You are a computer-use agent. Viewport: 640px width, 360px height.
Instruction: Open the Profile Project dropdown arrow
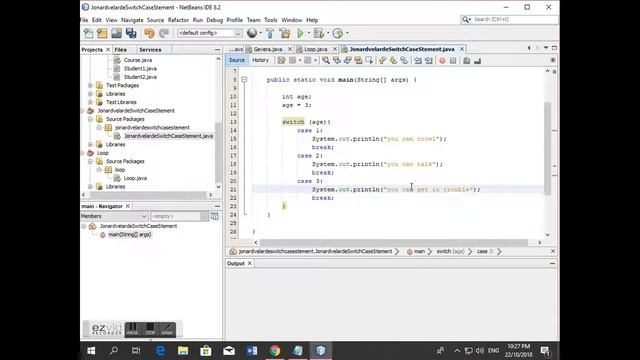pyautogui.click(x=347, y=33)
